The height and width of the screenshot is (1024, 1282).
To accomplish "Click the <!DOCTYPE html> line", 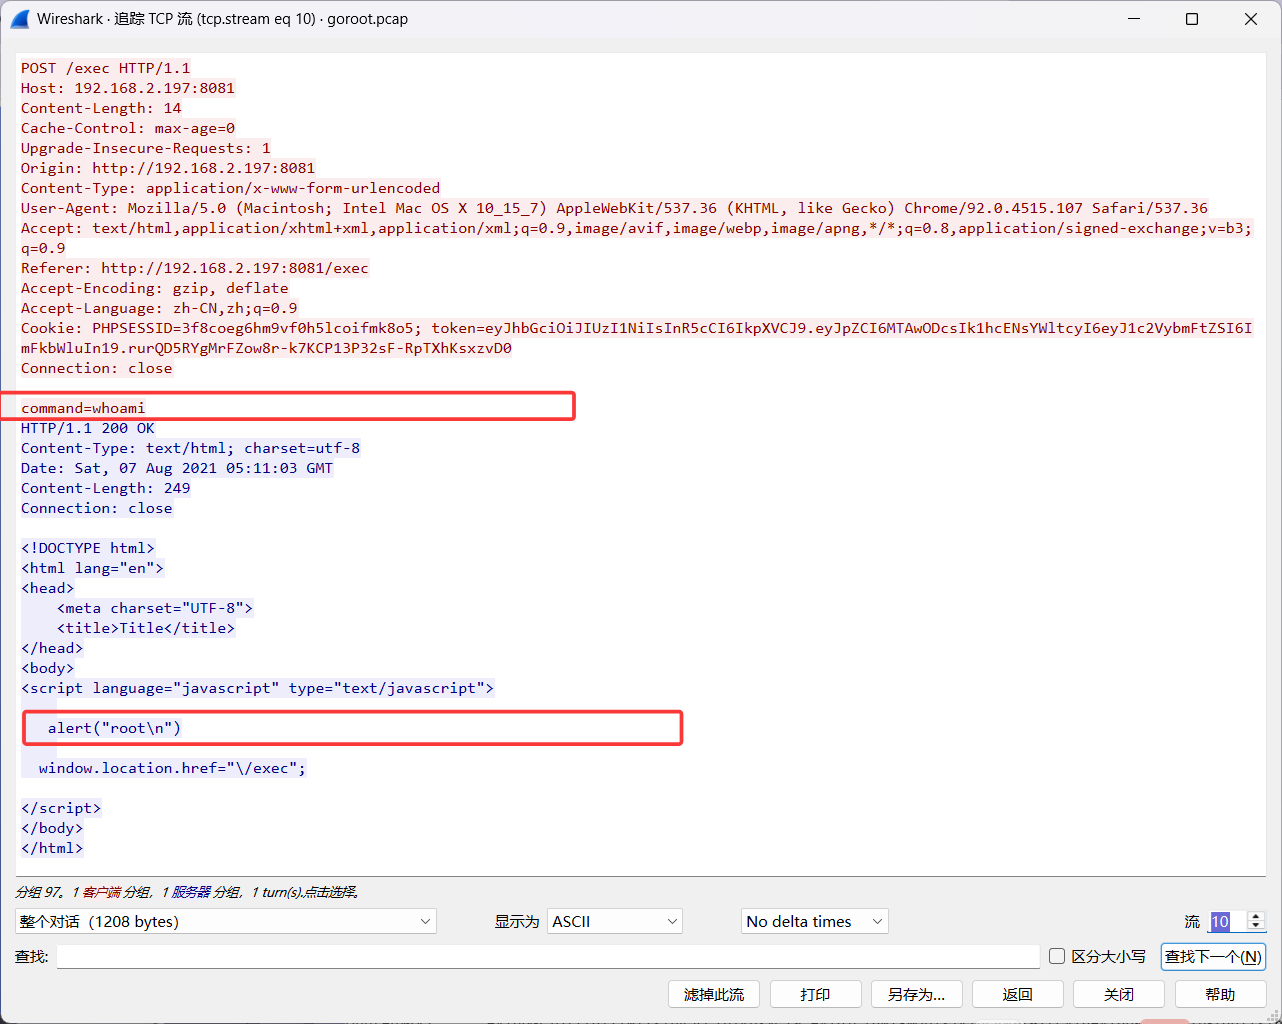I will click(x=88, y=548).
